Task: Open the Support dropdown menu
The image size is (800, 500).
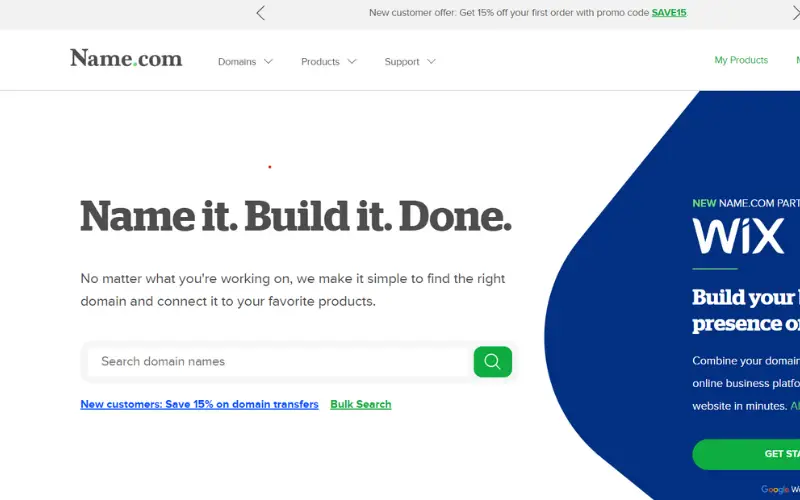Action: 410,62
